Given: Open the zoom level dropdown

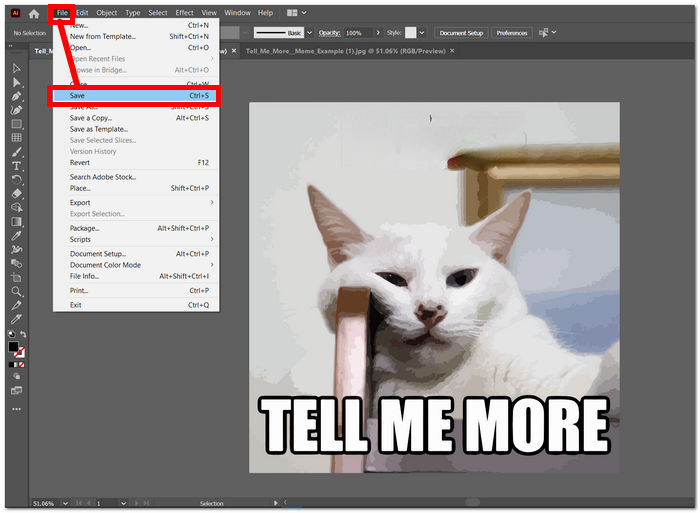Looking at the screenshot, I should coord(66,503).
